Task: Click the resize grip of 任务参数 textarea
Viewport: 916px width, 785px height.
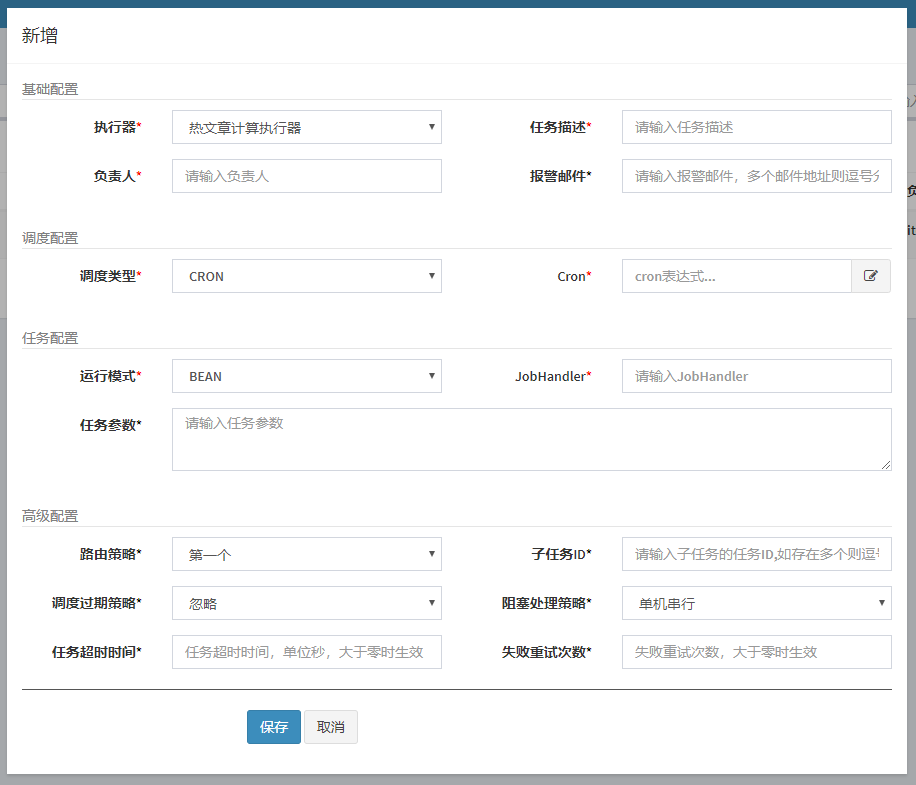Action: [886, 464]
